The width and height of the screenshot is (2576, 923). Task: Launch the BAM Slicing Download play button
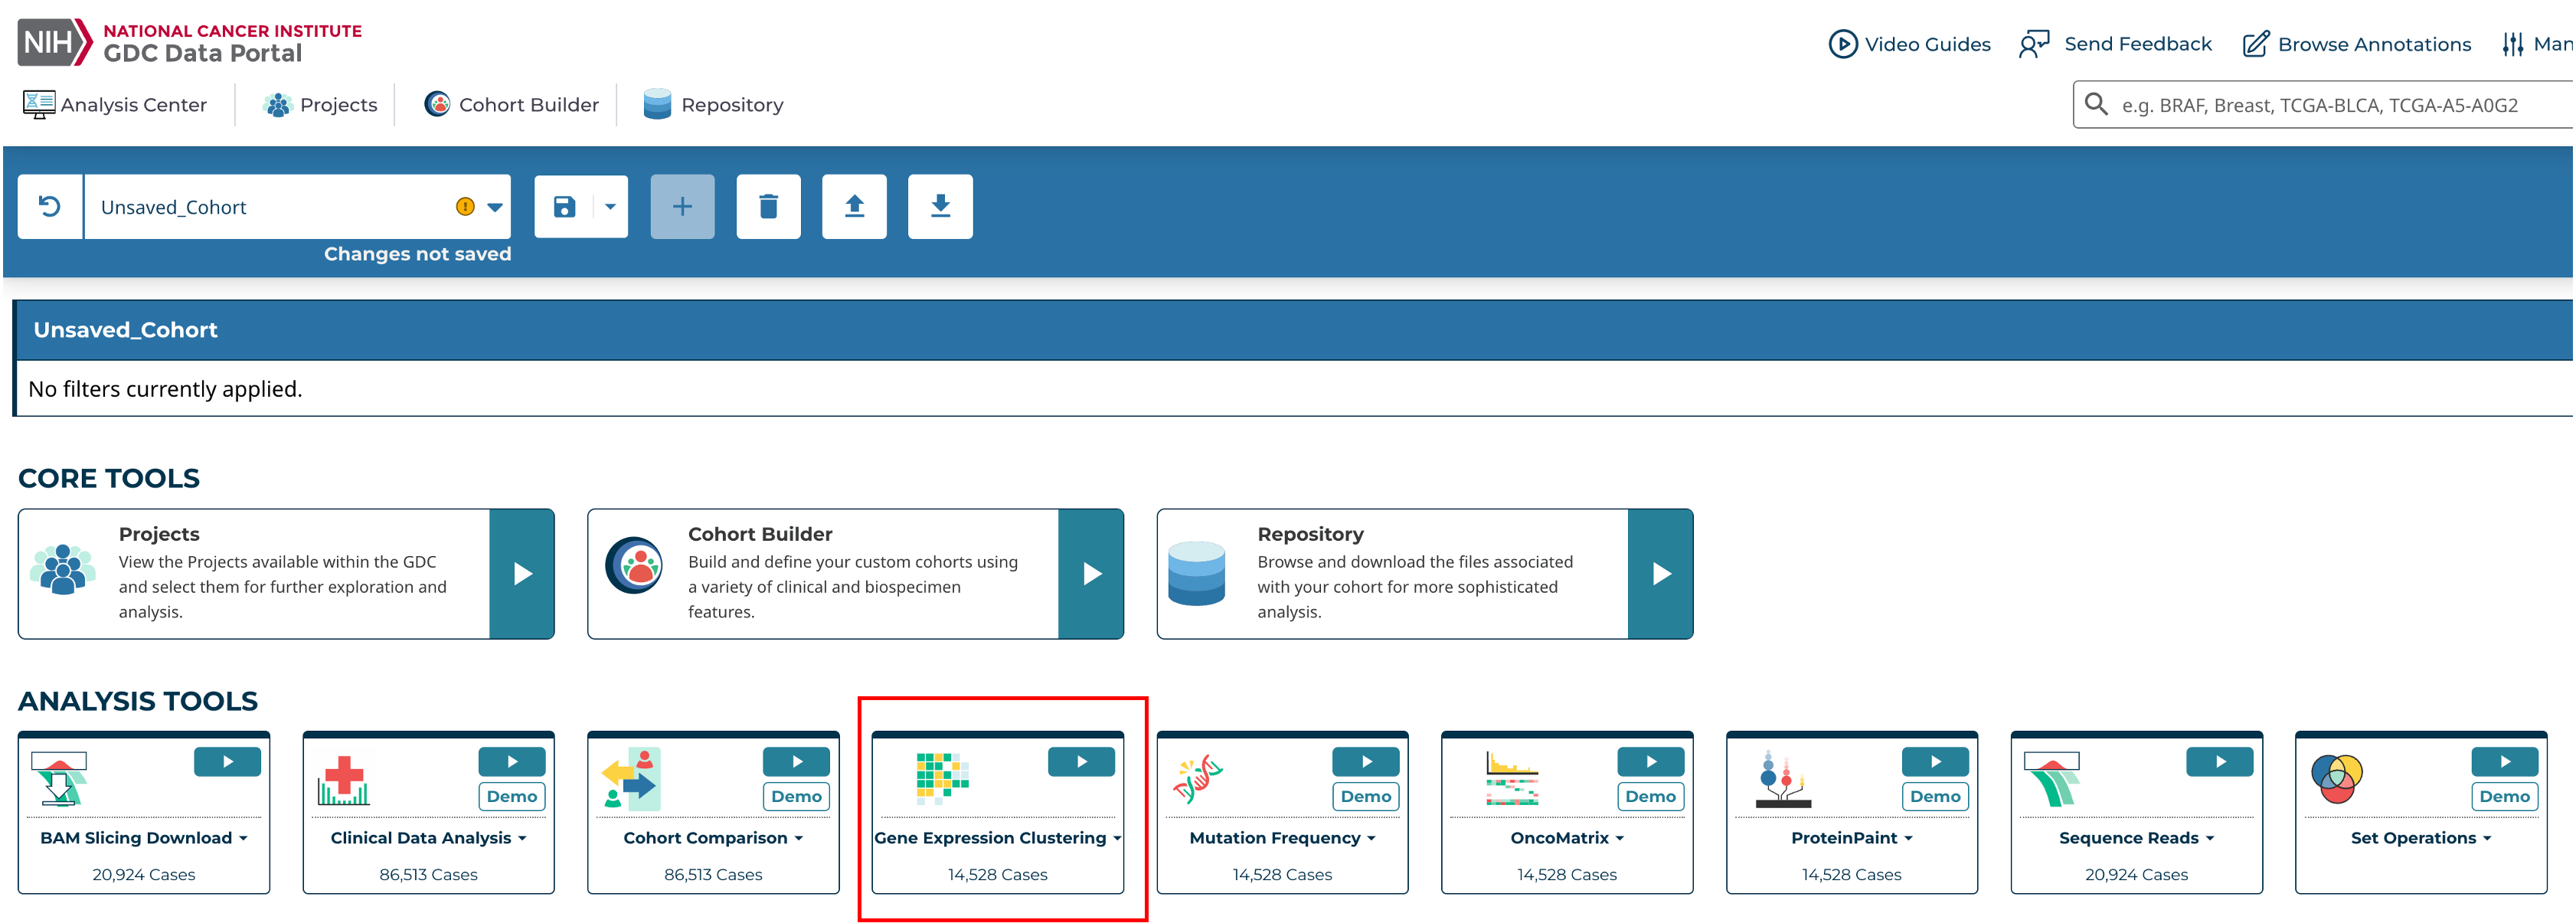coord(227,762)
